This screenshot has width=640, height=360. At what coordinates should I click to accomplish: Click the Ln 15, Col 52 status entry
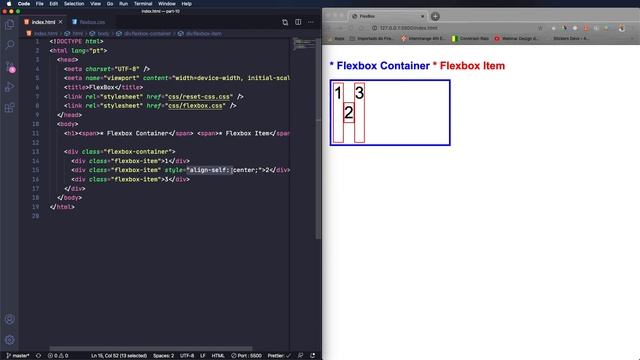coord(119,356)
